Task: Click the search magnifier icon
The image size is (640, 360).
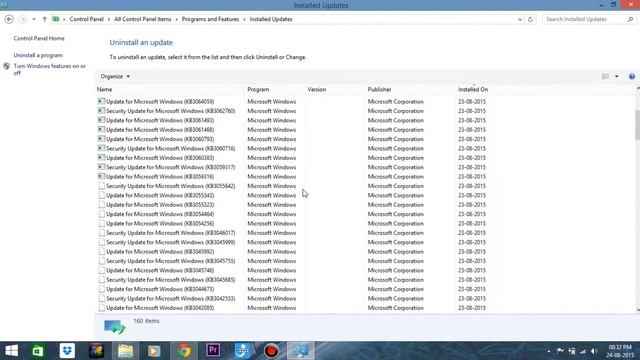Action: pyautogui.click(x=630, y=19)
